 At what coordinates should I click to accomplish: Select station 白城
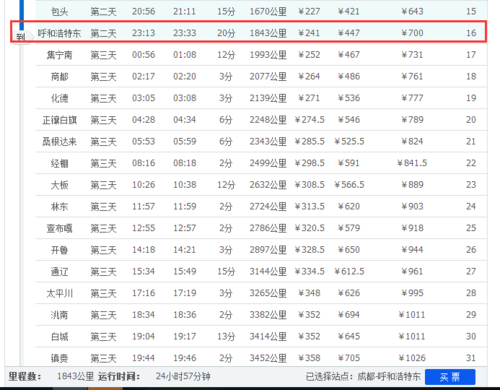click(59, 337)
